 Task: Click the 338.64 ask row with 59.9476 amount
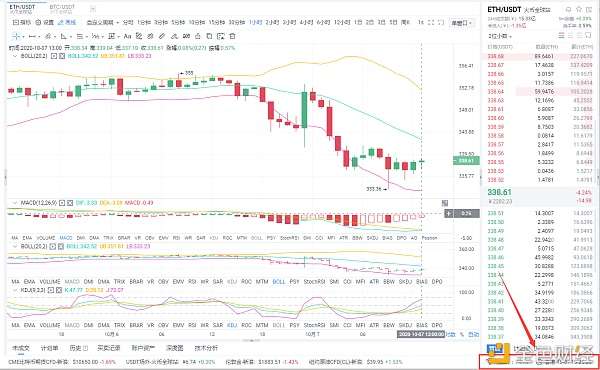tap(540, 91)
